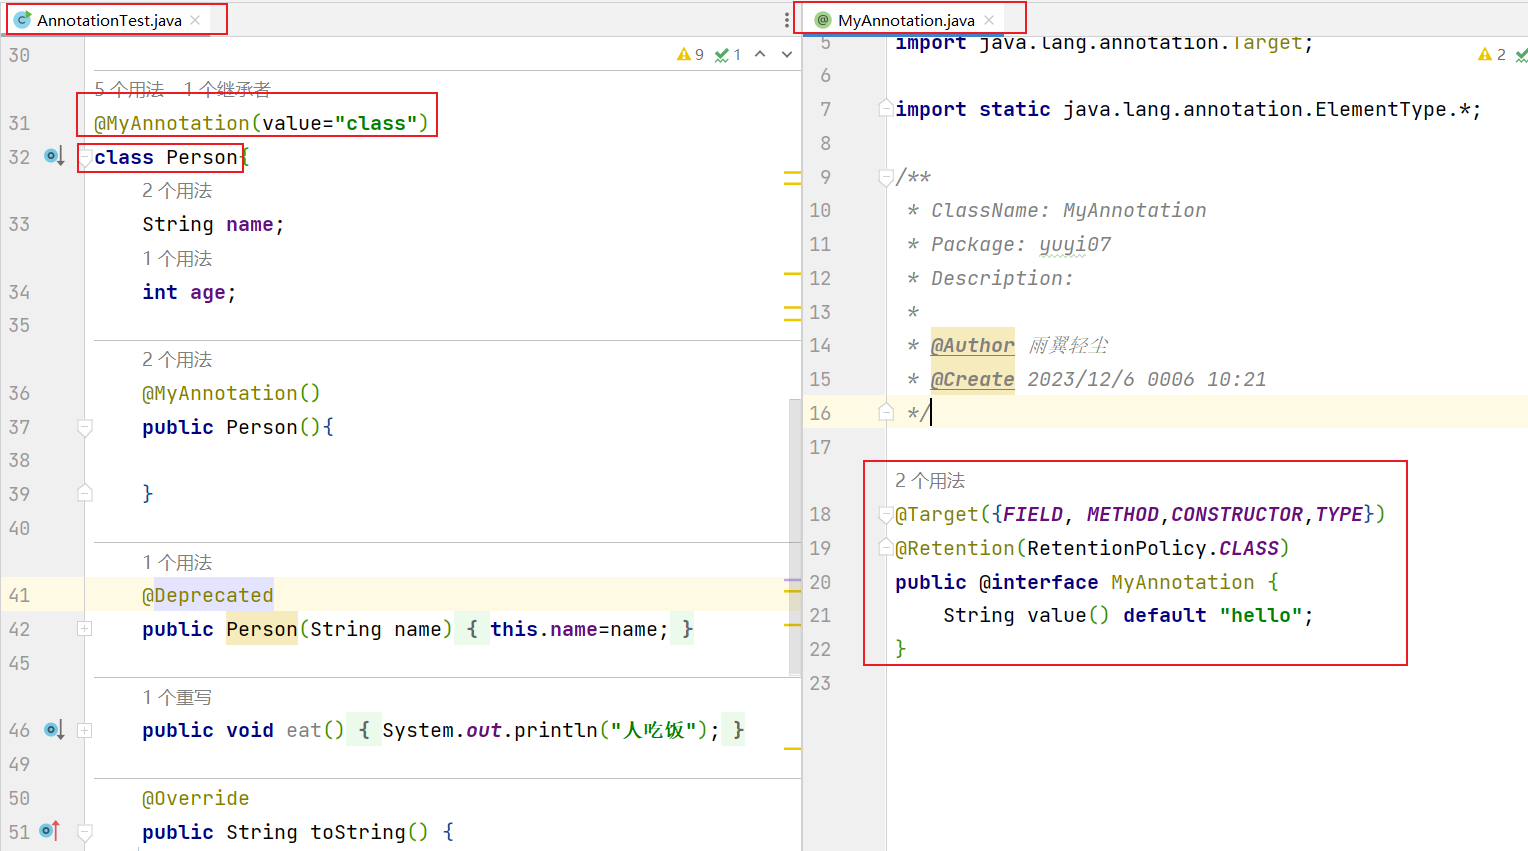The width and height of the screenshot is (1528, 851).
Task: Click the METHOD element type in @Target
Action: (1123, 514)
